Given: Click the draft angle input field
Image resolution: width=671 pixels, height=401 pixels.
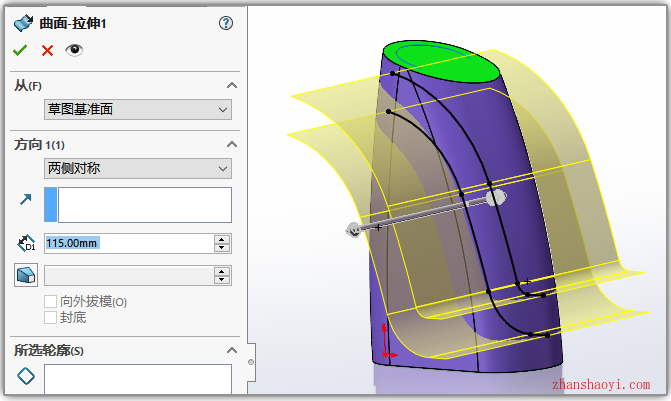Looking at the screenshot, I should 129,276.
